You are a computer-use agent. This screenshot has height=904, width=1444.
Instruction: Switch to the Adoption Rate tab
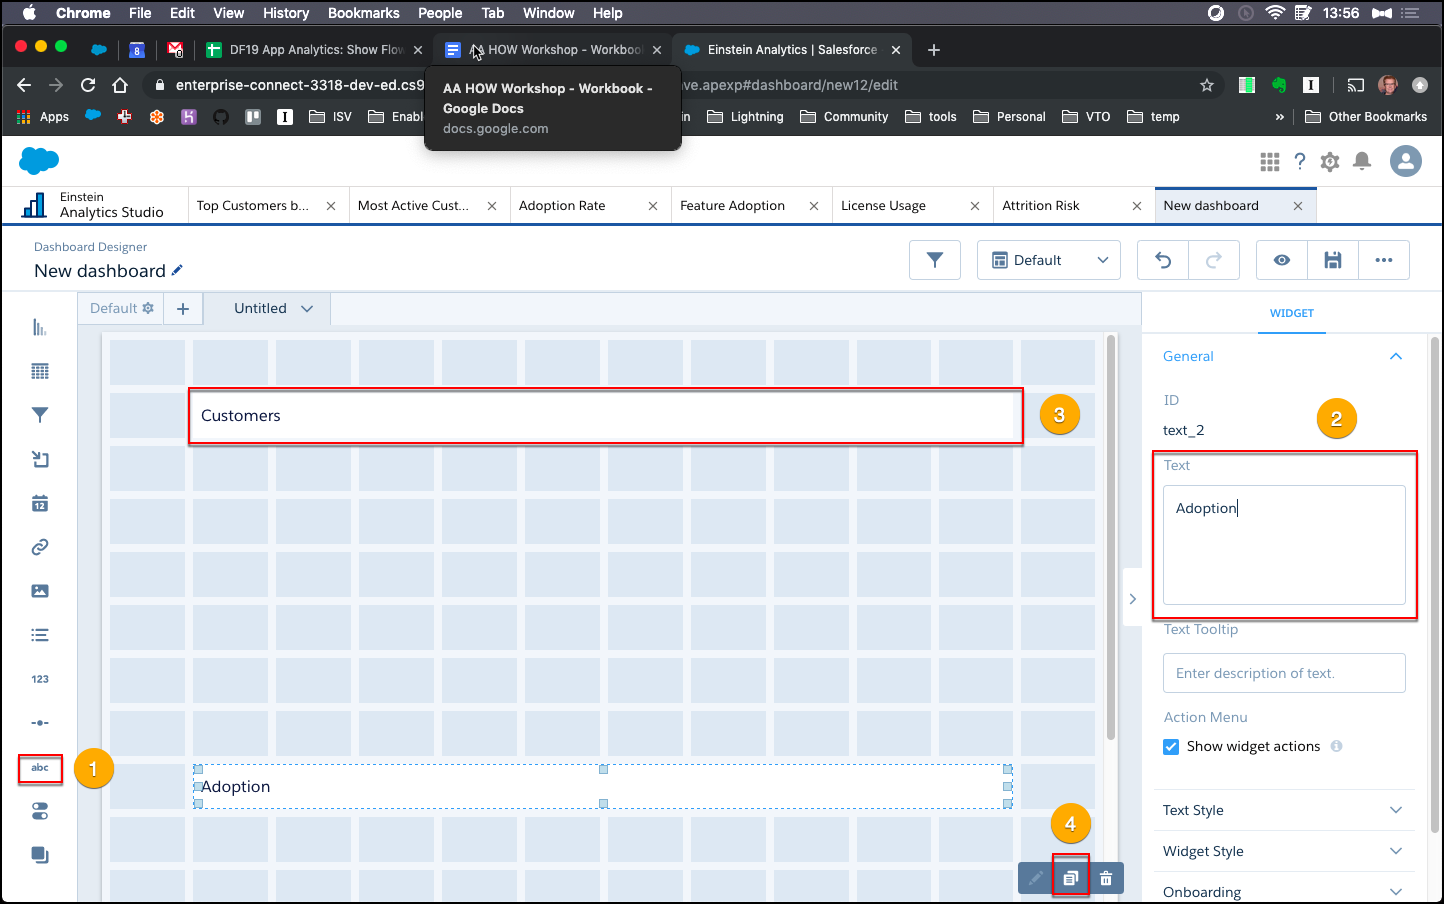point(562,206)
